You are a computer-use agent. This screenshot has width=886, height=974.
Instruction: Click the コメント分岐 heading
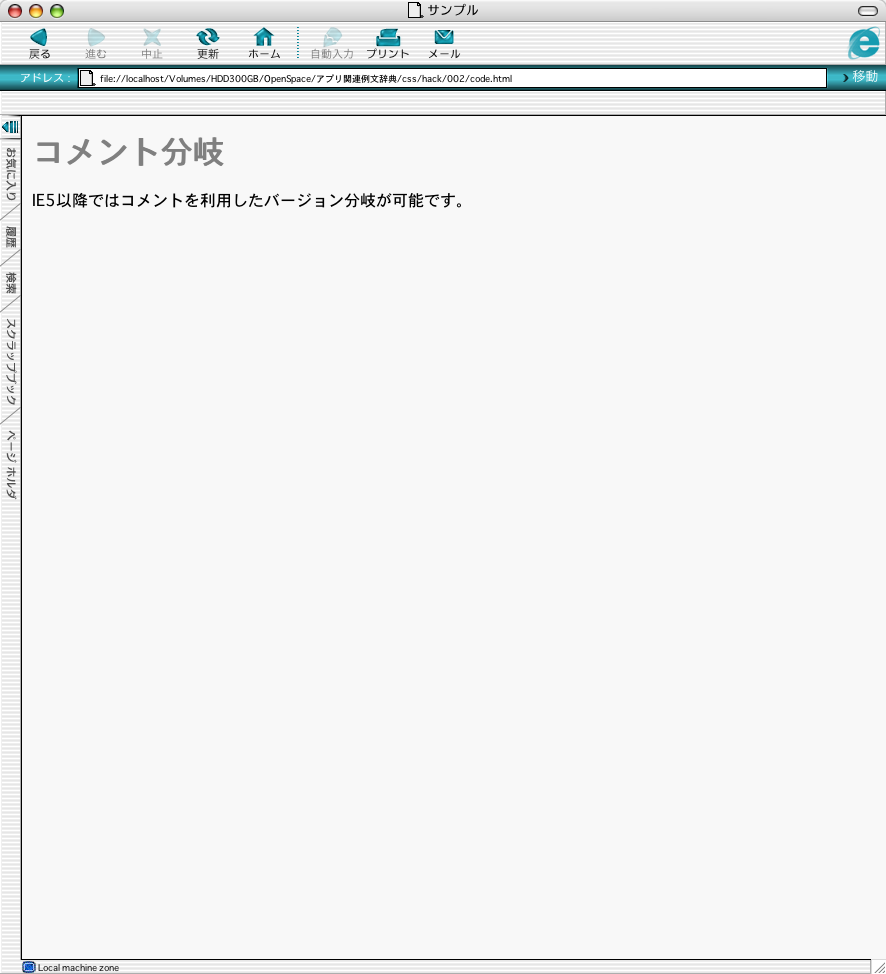(x=129, y=152)
